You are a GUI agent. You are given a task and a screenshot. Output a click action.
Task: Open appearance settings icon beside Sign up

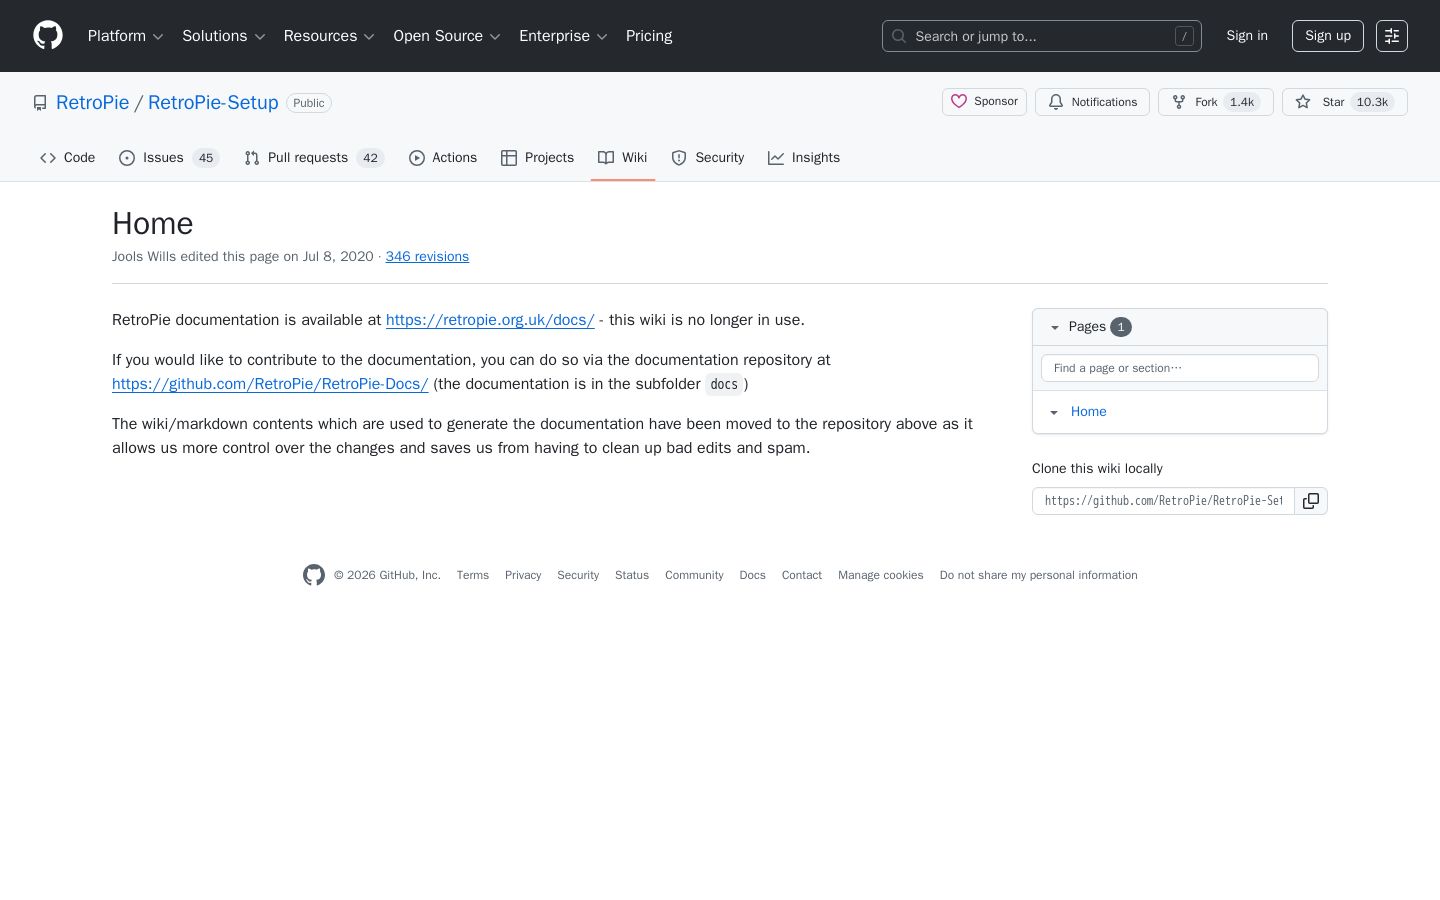pos(1392,36)
